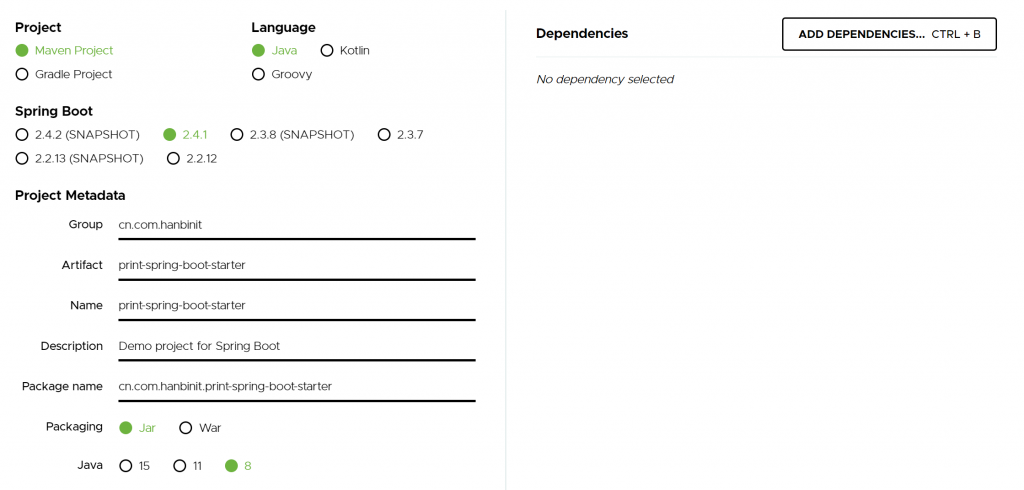1024x490 pixels.
Task: Click the Artifact field label
Action: click(82, 265)
